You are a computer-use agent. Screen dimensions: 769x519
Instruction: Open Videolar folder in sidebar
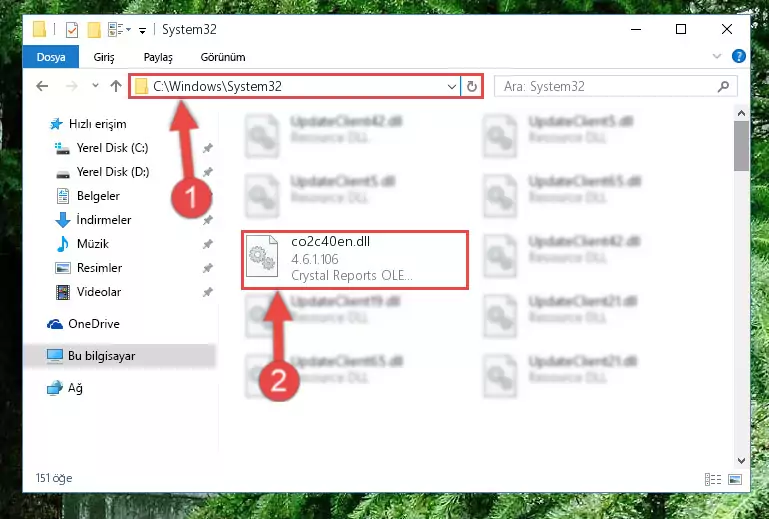99,292
